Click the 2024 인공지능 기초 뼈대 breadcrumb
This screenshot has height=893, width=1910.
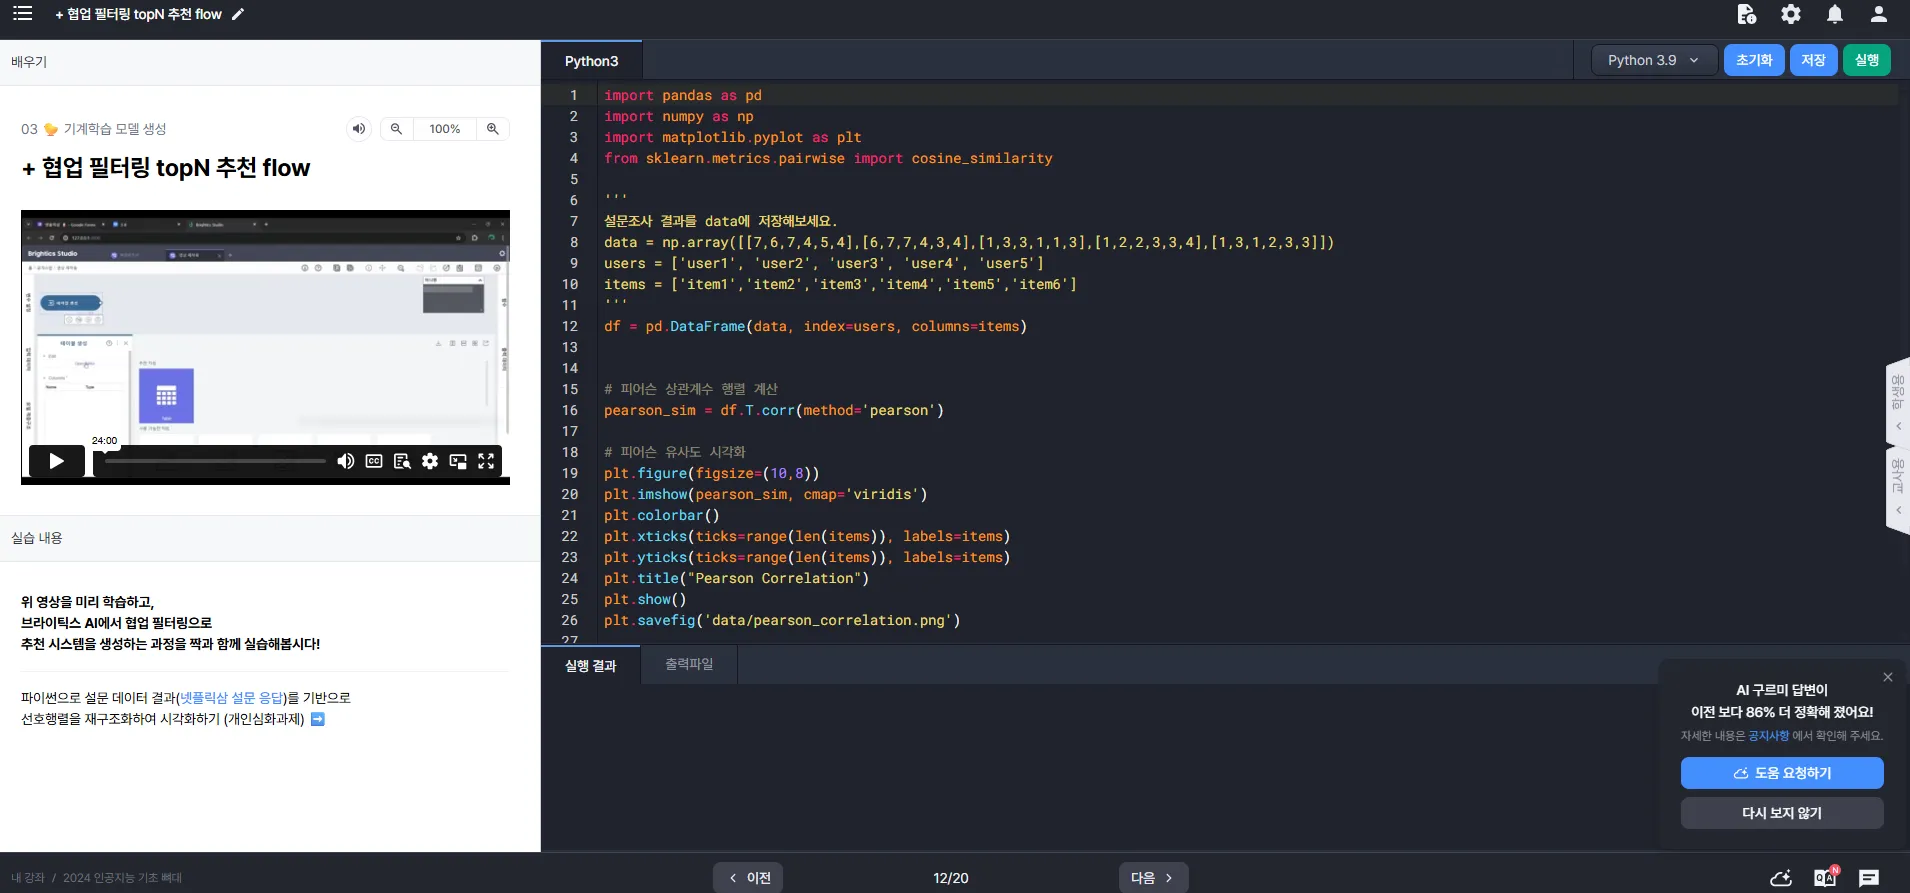(x=122, y=878)
